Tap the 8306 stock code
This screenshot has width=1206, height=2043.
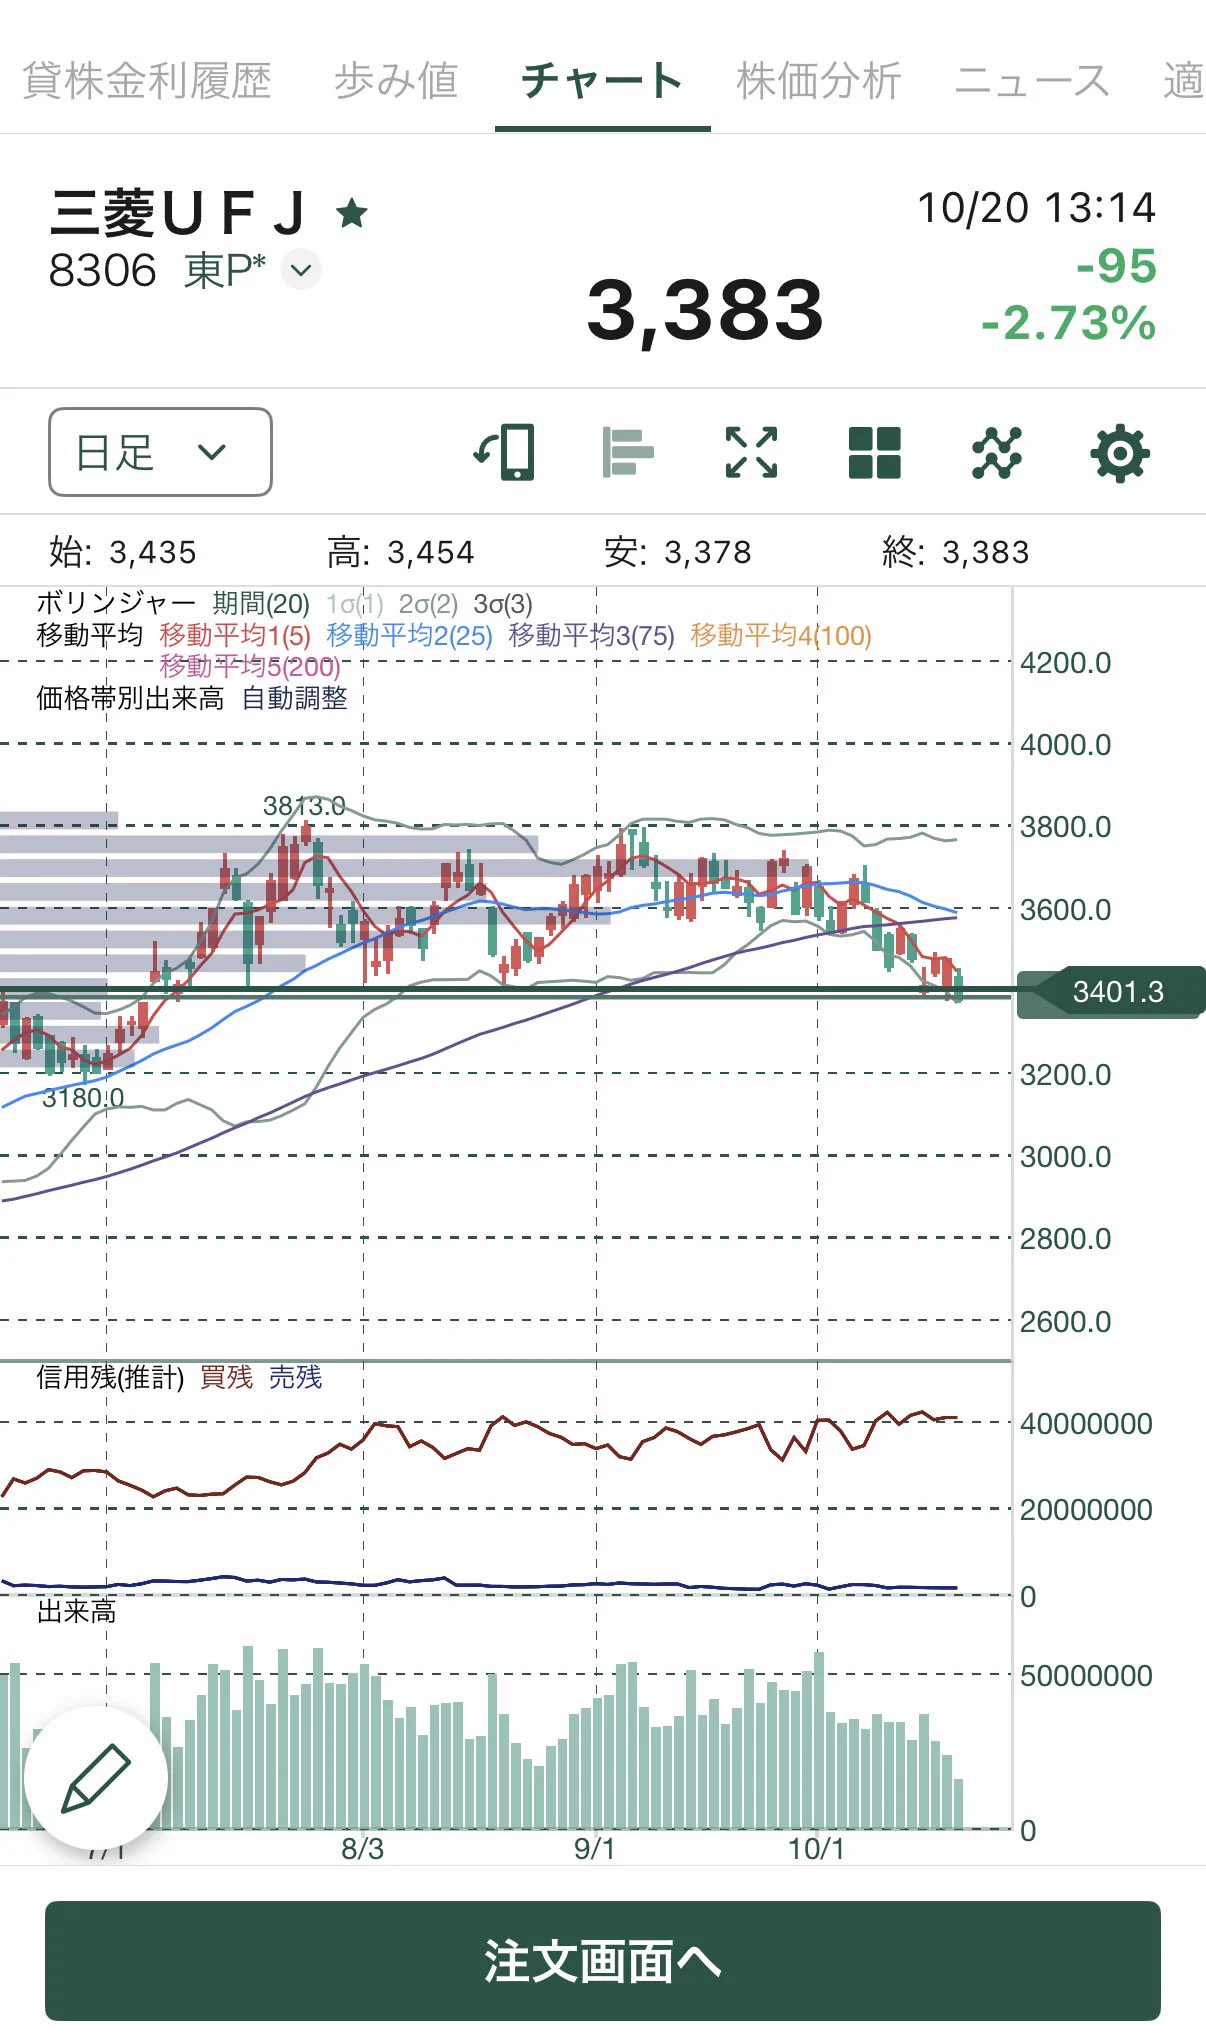click(103, 270)
